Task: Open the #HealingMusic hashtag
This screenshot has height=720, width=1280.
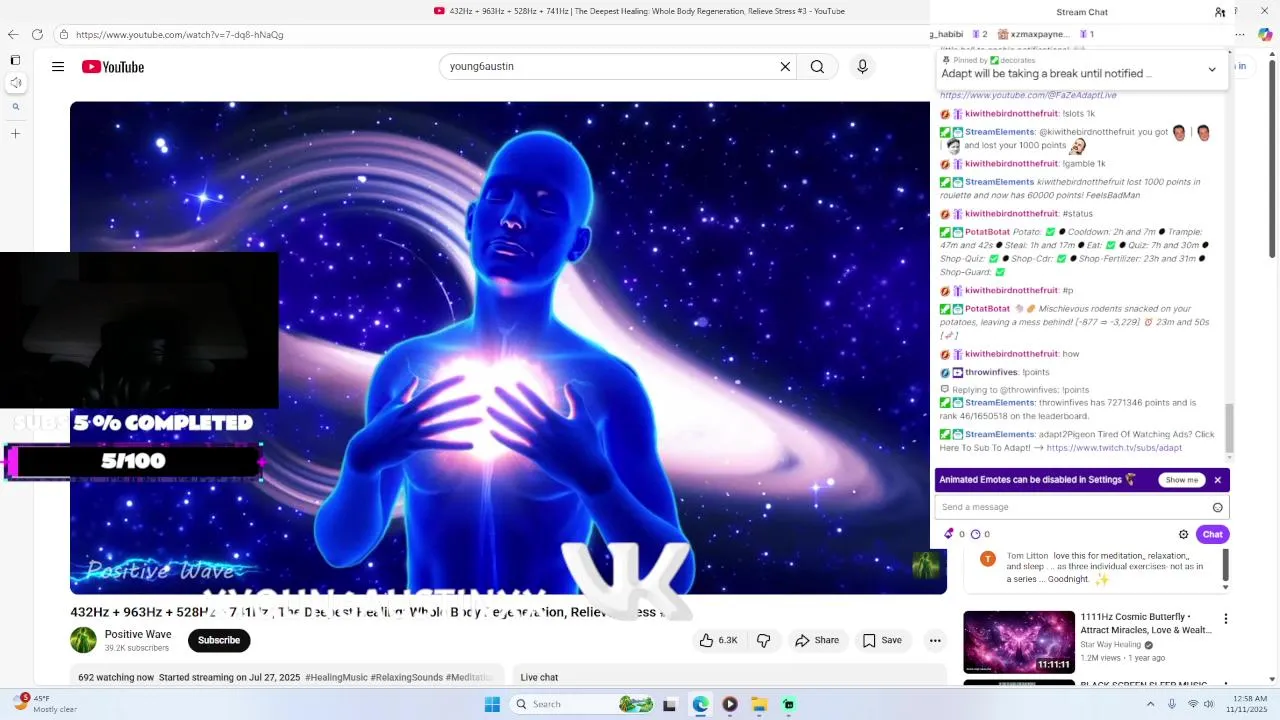Action: [x=336, y=677]
